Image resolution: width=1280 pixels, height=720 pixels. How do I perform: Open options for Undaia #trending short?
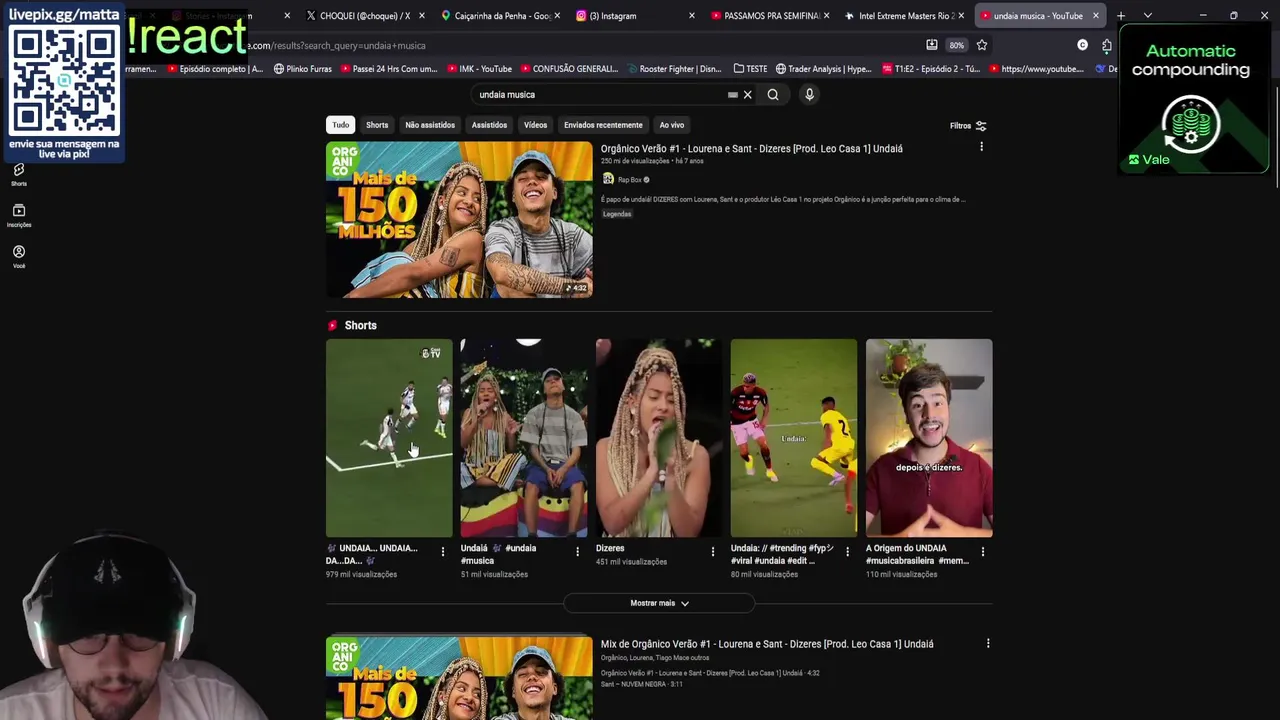(x=848, y=551)
